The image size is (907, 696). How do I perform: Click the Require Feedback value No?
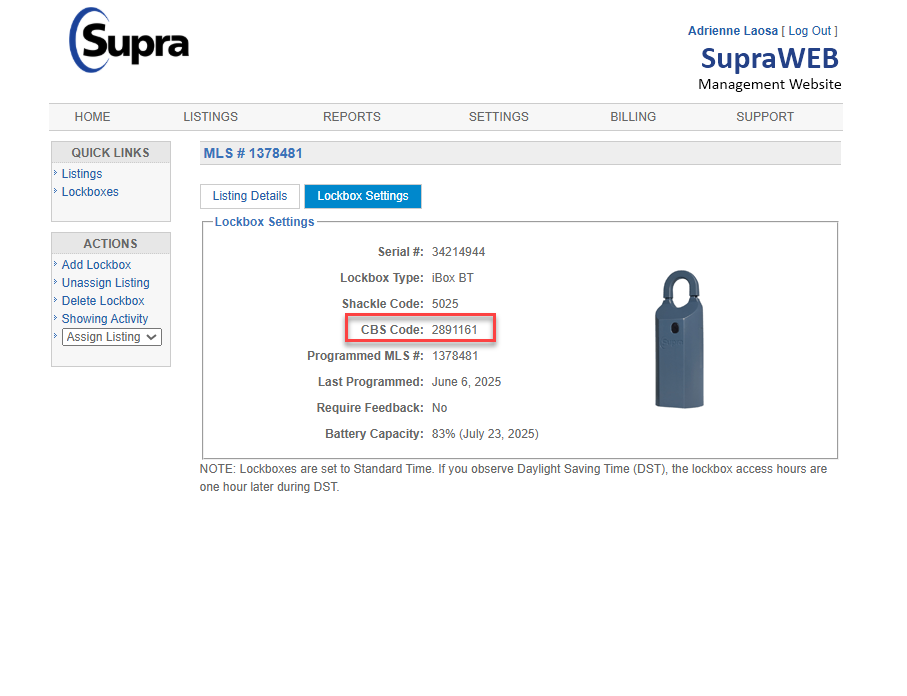click(439, 408)
